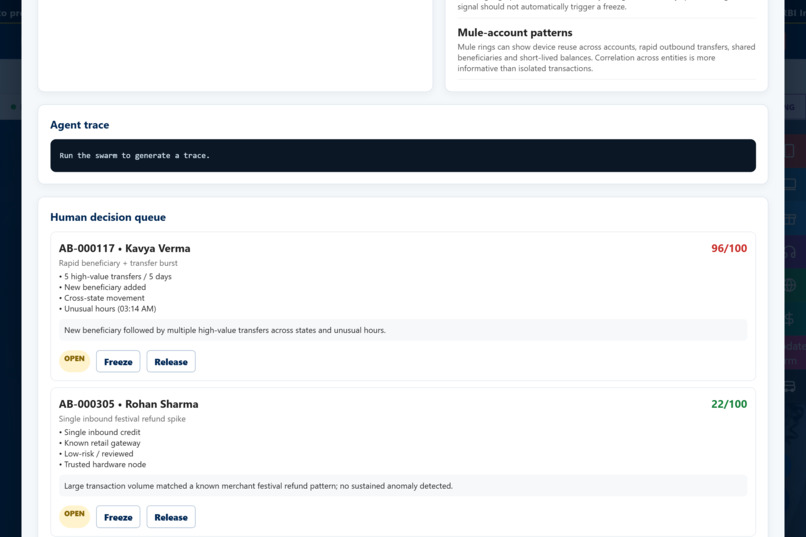This screenshot has width=806, height=537.
Task: Click 'Rapid beneficiary + transfer burst' subtitle
Action: 118,263
